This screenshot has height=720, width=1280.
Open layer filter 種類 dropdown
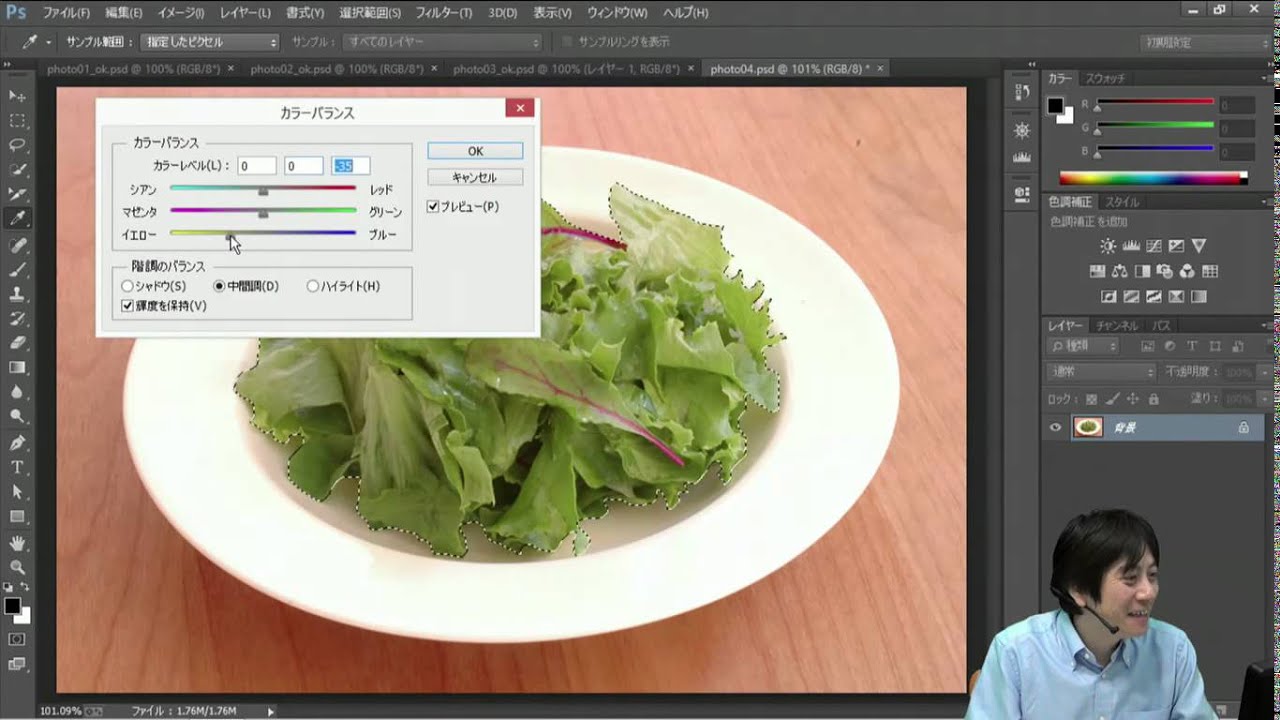click(x=1082, y=346)
